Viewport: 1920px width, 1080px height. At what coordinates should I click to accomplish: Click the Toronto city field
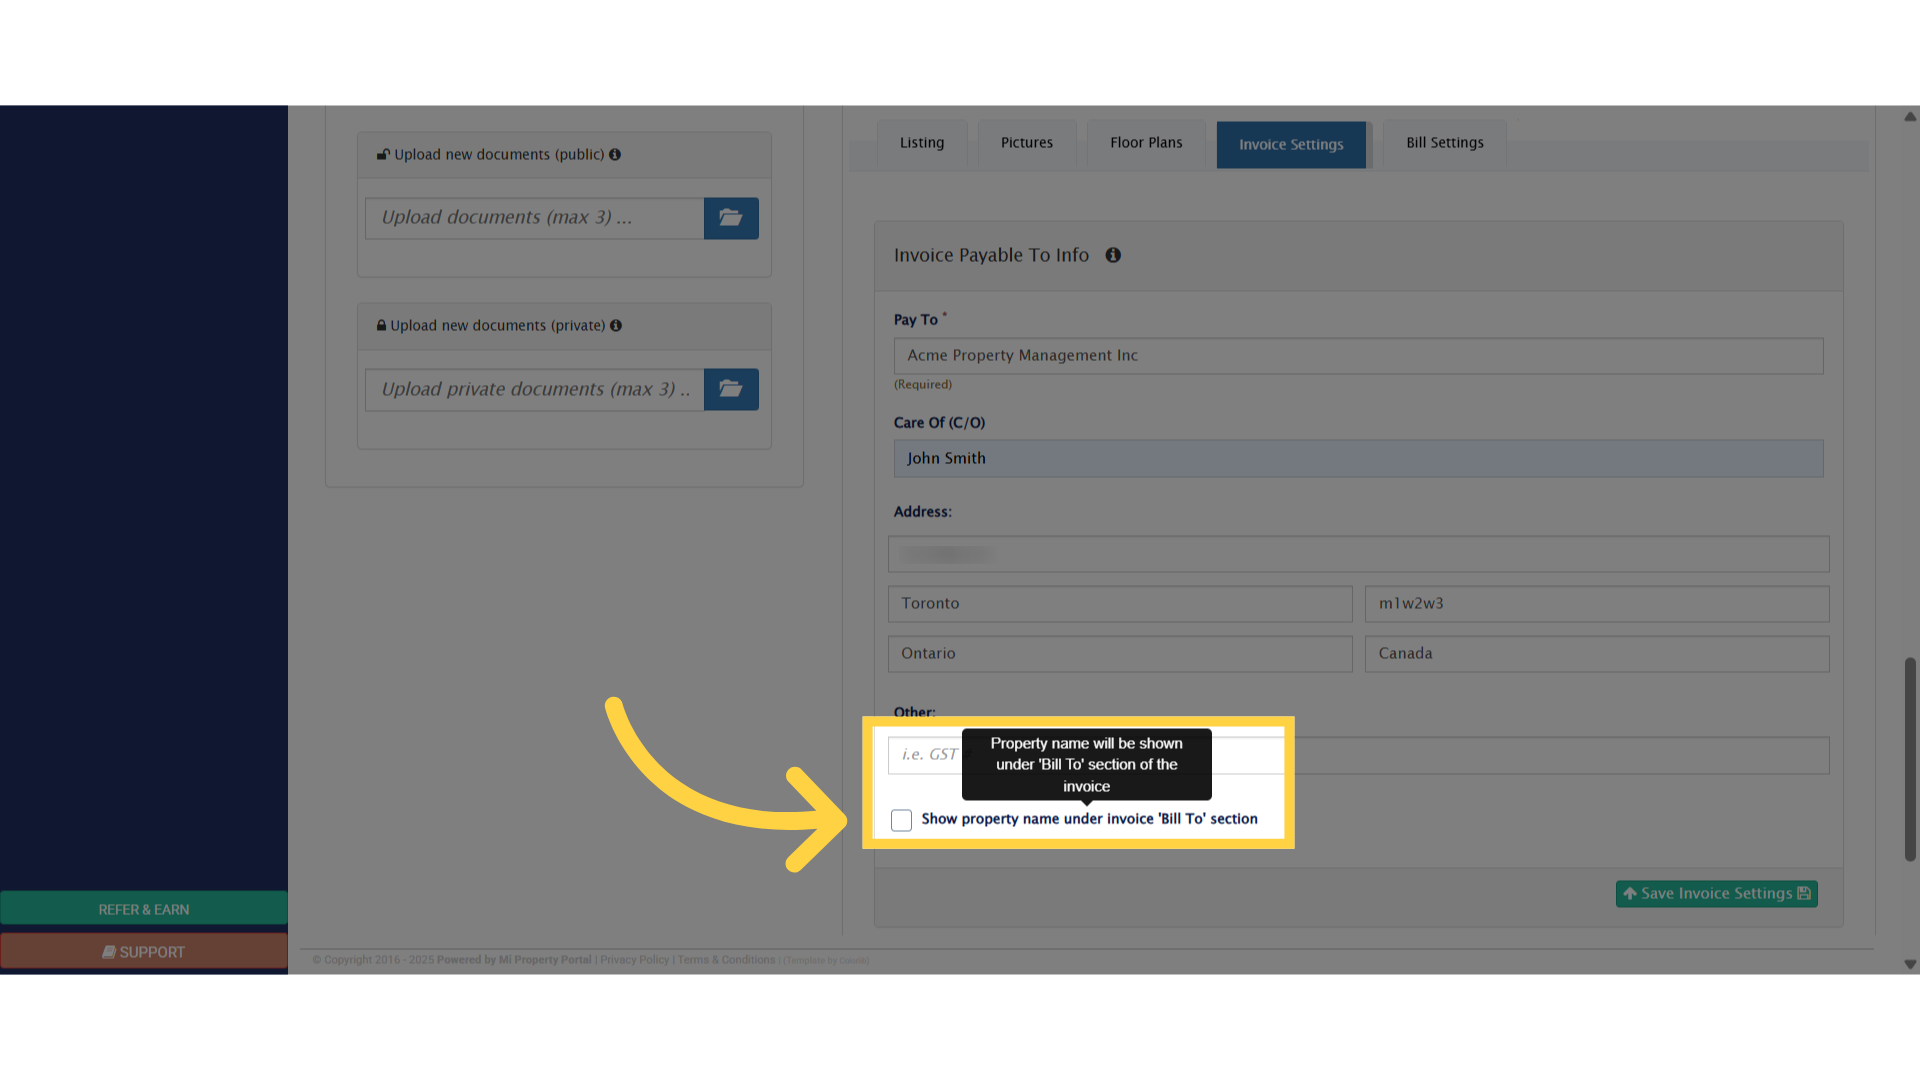click(x=1120, y=604)
